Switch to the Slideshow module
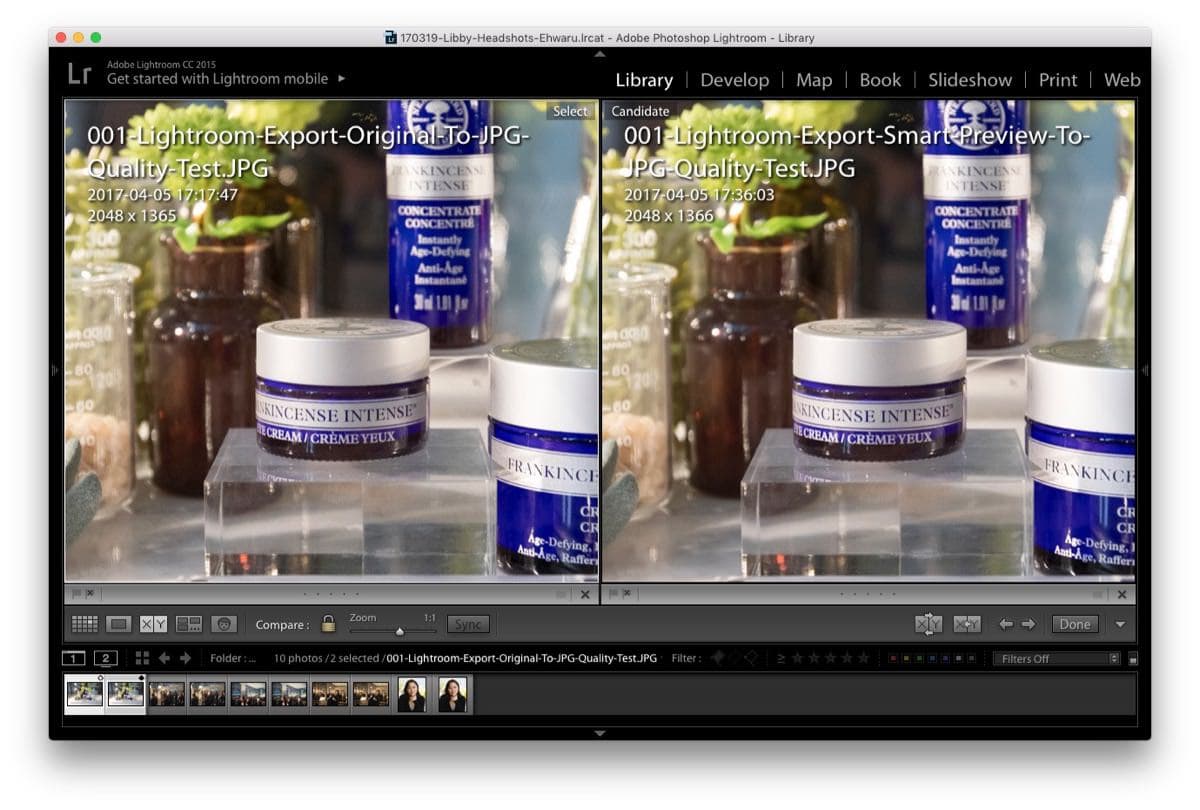1200x810 pixels. click(970, 80)
